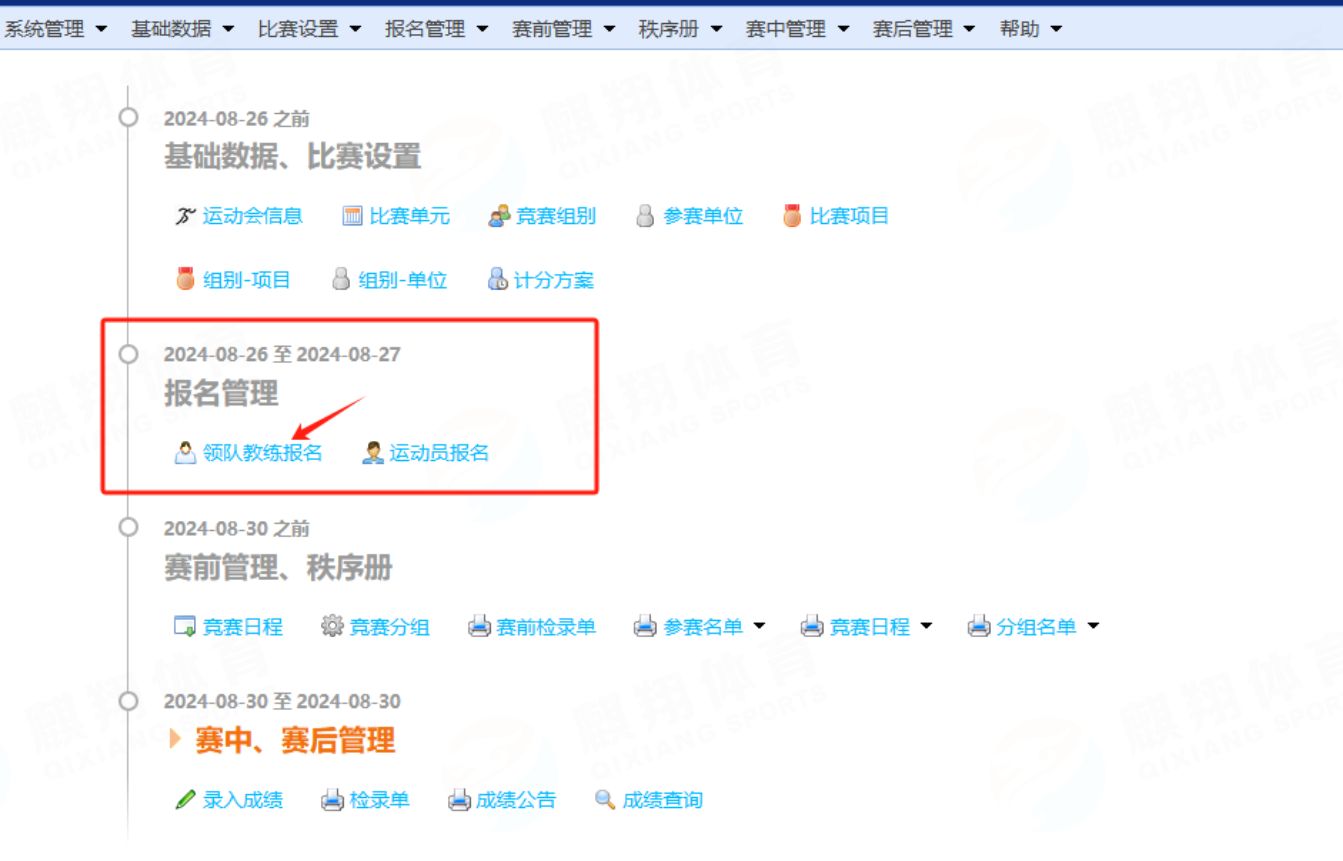The width and height of the screenshot is (1343, 861).
Task: Click the pencil icon for 录入成绩
Action: [x=185, y=800]
